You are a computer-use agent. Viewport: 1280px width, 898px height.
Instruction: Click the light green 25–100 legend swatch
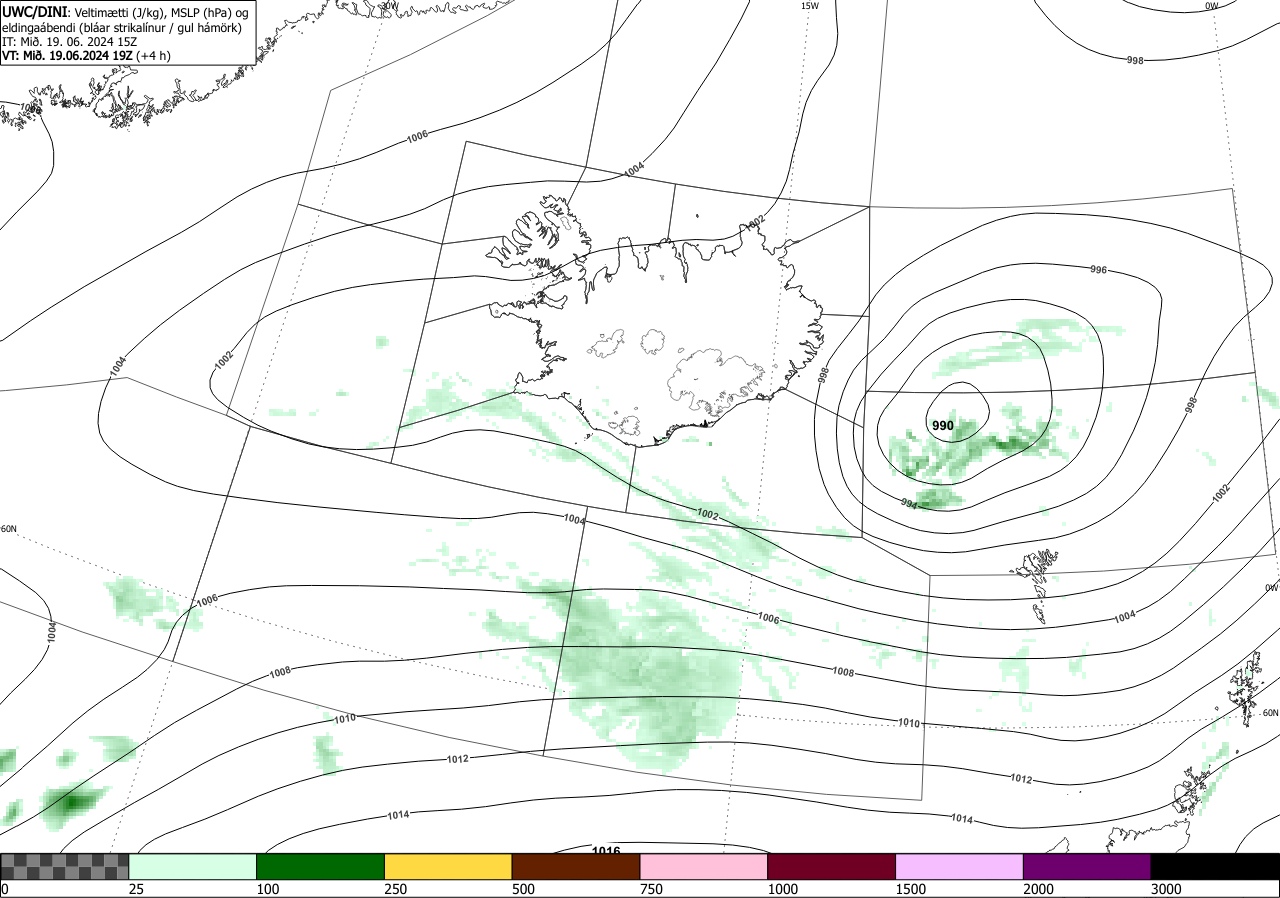pyautogui.click(x=192, y=867)
